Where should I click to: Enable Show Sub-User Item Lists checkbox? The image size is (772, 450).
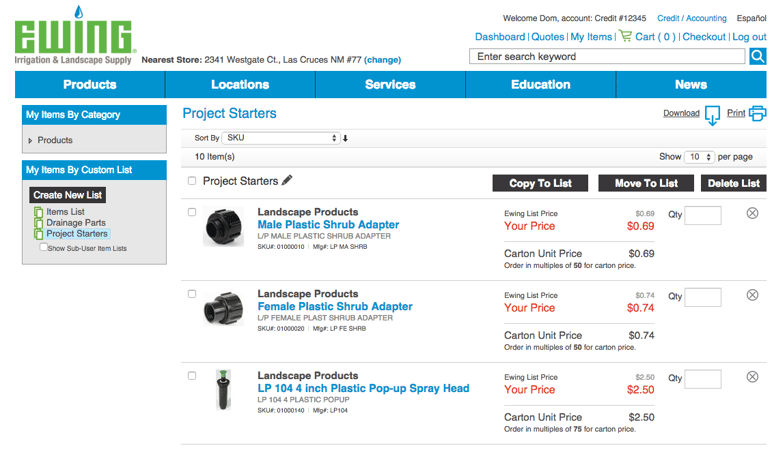pos(43,247)
